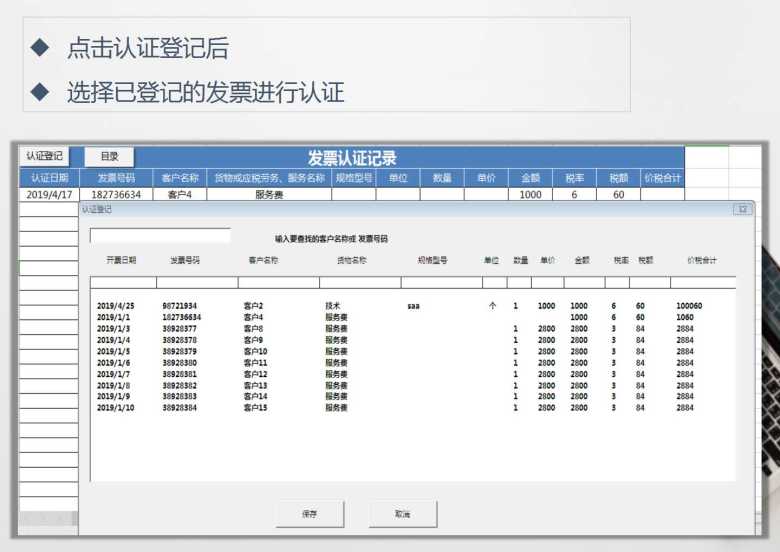Focus the customer name search input
The height and width of the screenshot is (552, 780).
point(160,236)
